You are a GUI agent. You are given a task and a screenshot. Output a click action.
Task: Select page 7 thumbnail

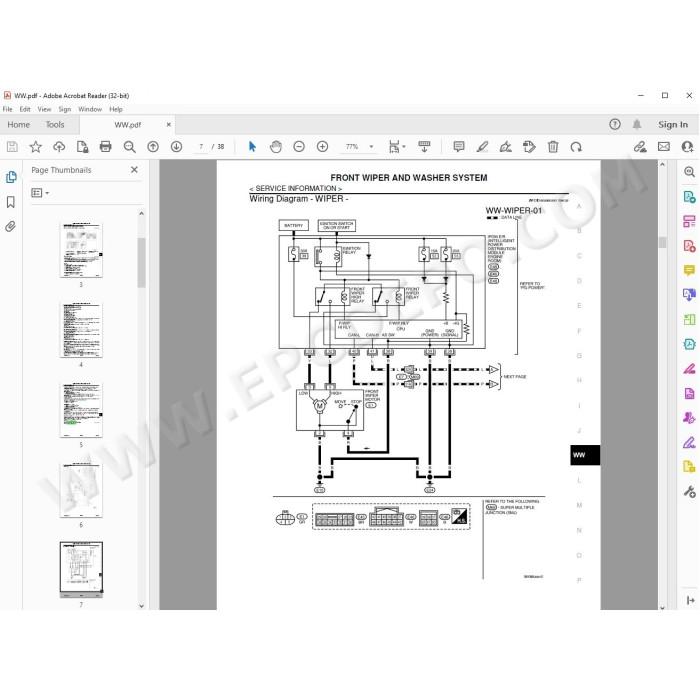[81, 570]
